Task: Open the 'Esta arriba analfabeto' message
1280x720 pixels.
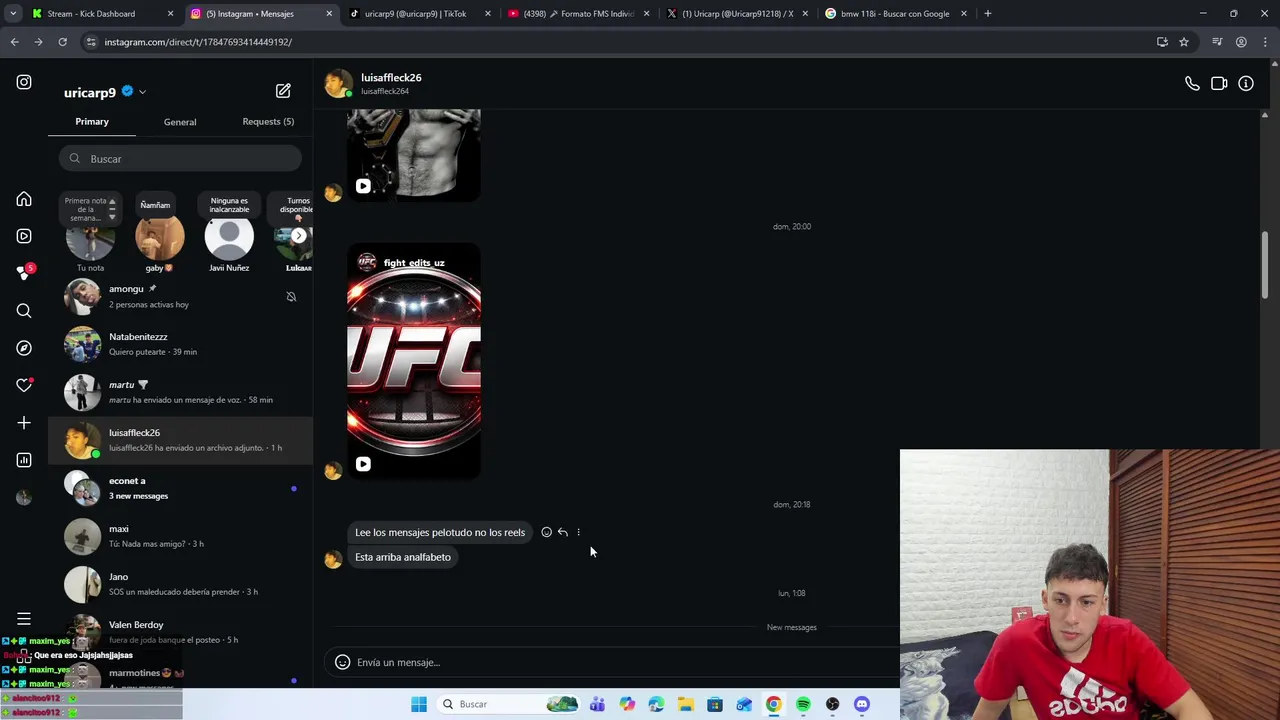Action: click(403, 557)
